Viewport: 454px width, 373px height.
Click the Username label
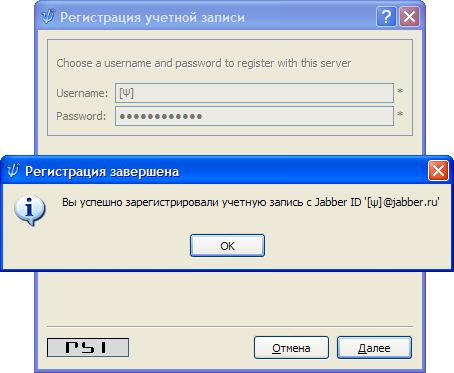82,93
